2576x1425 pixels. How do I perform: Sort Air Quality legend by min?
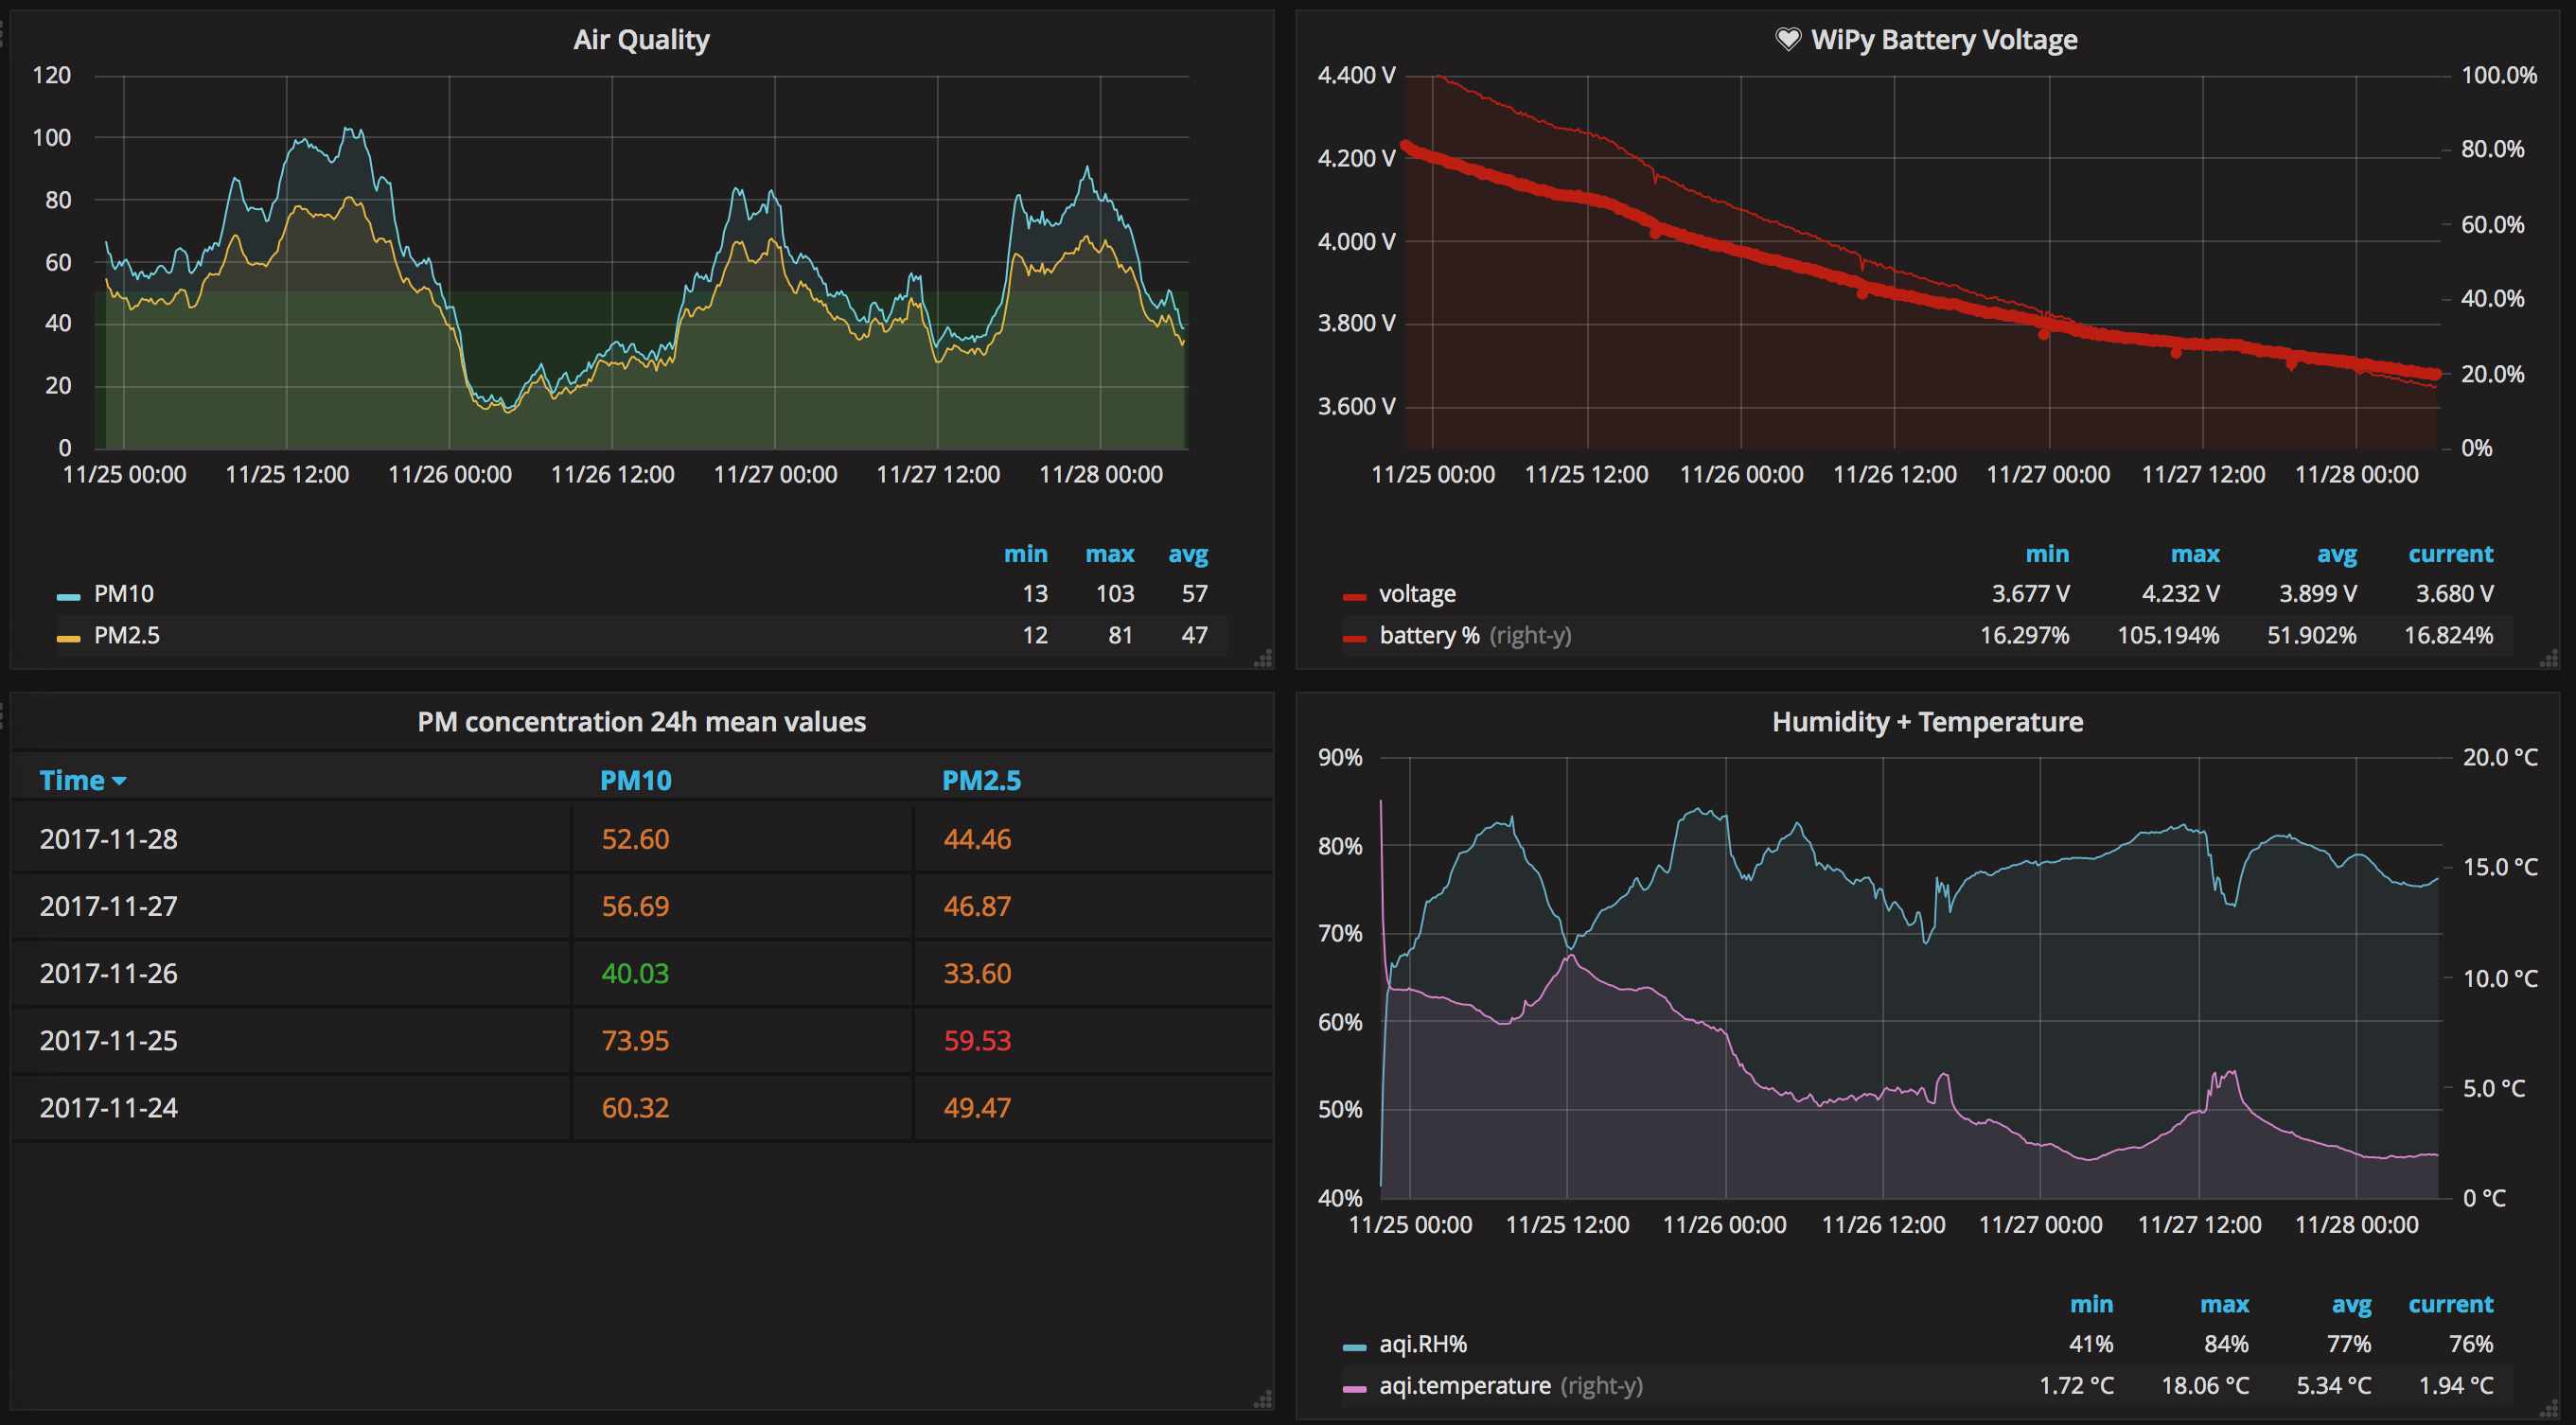coord(1026,554)
